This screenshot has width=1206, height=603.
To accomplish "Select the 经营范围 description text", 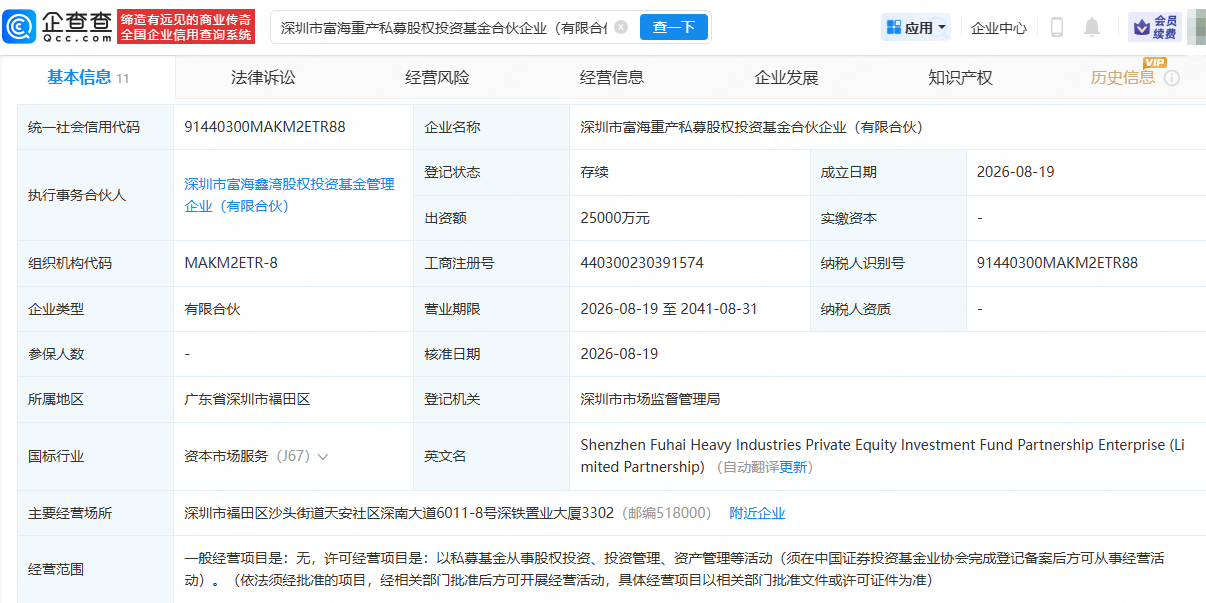I will click(x=675, y=569).
